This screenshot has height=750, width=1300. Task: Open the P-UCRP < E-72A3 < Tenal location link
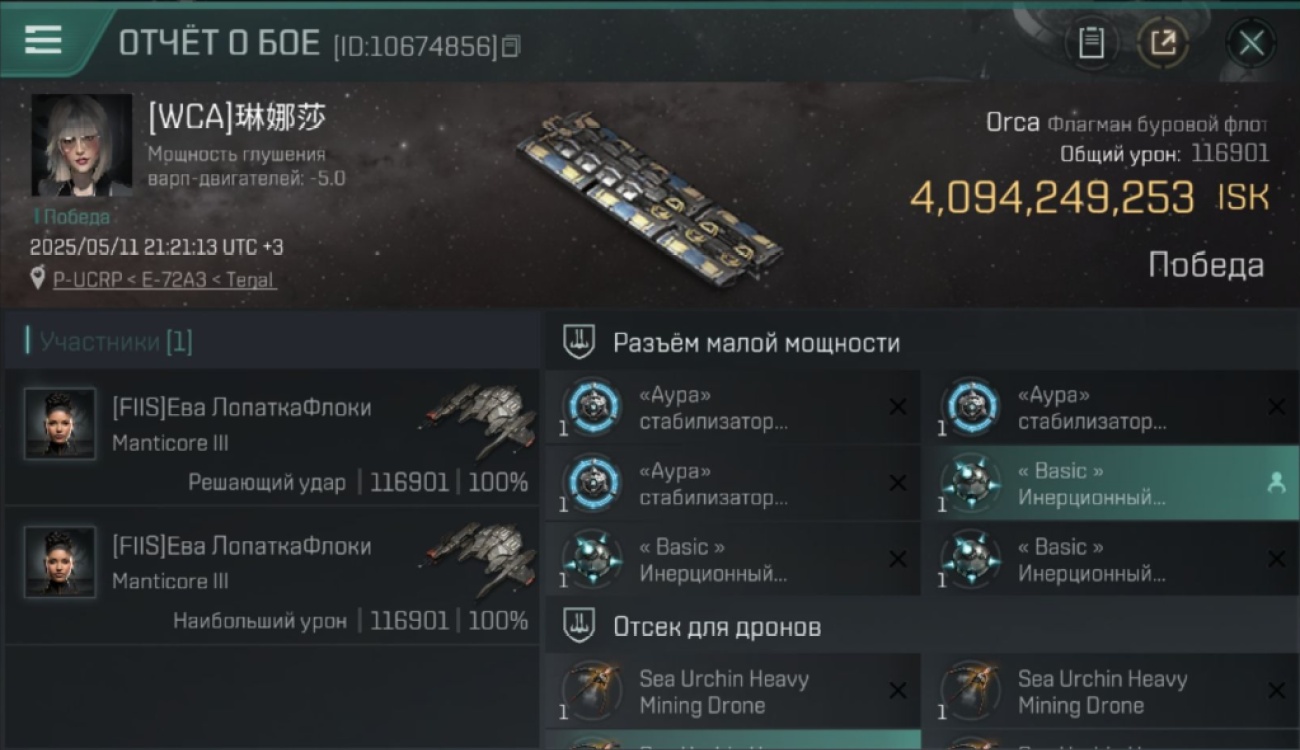pyautogui.click(x=165, y=280)
